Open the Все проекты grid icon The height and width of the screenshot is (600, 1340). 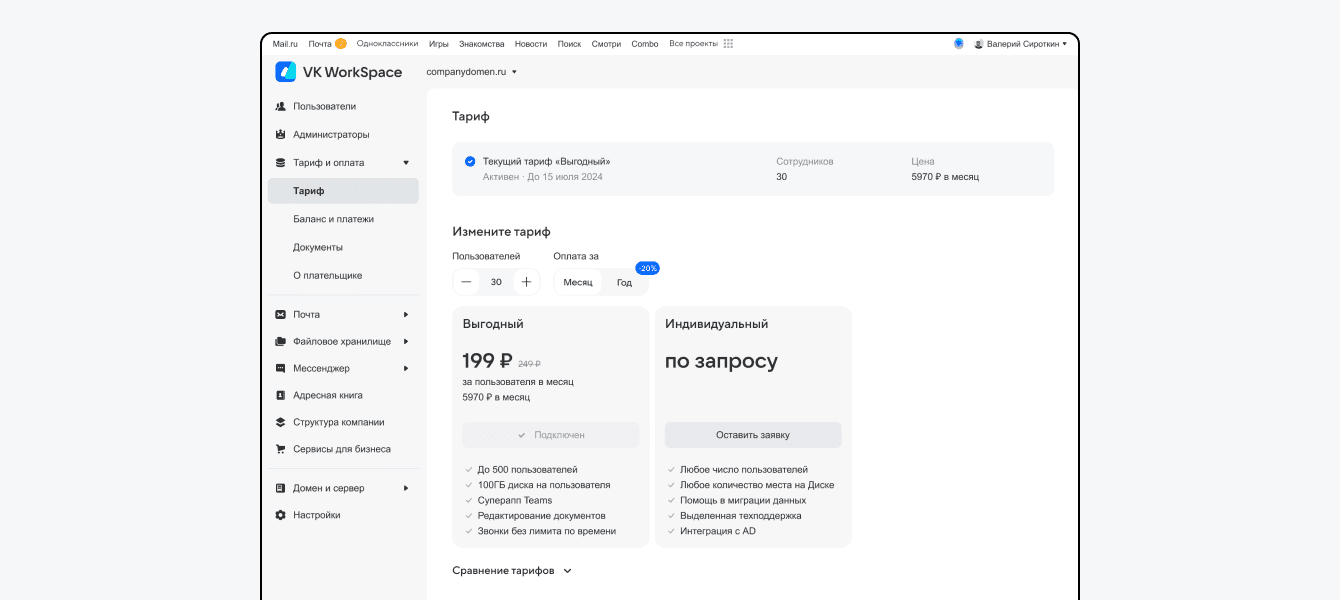(x=728, y=44)
